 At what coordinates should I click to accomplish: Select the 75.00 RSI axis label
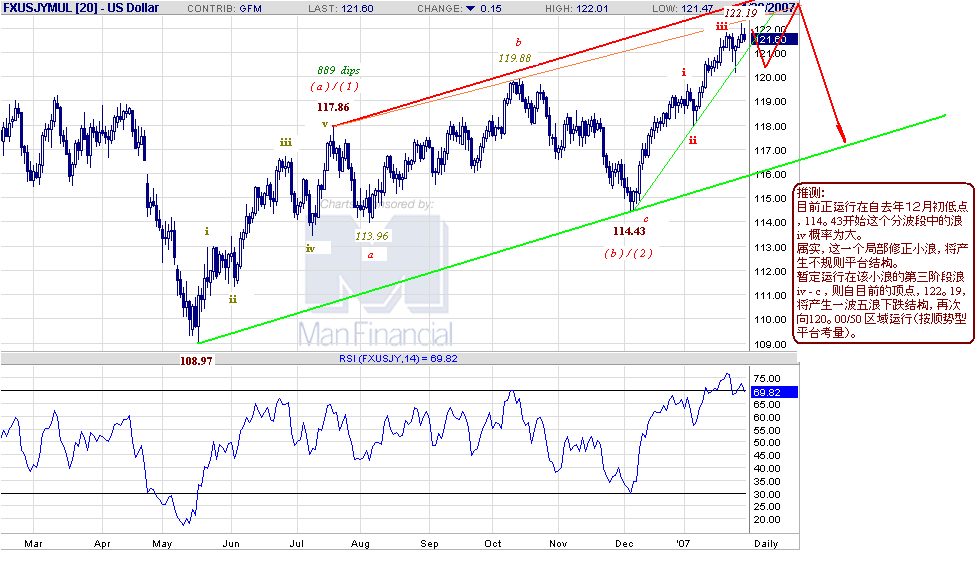[766, 379]
